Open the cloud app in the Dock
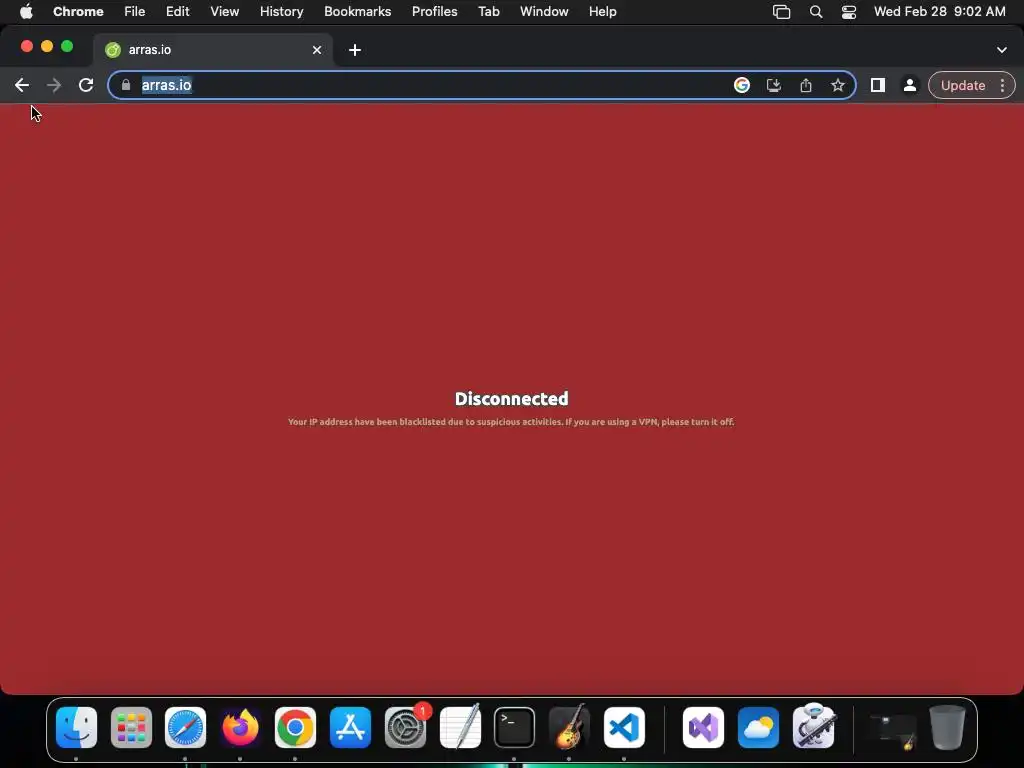 (x=758, y=727)
